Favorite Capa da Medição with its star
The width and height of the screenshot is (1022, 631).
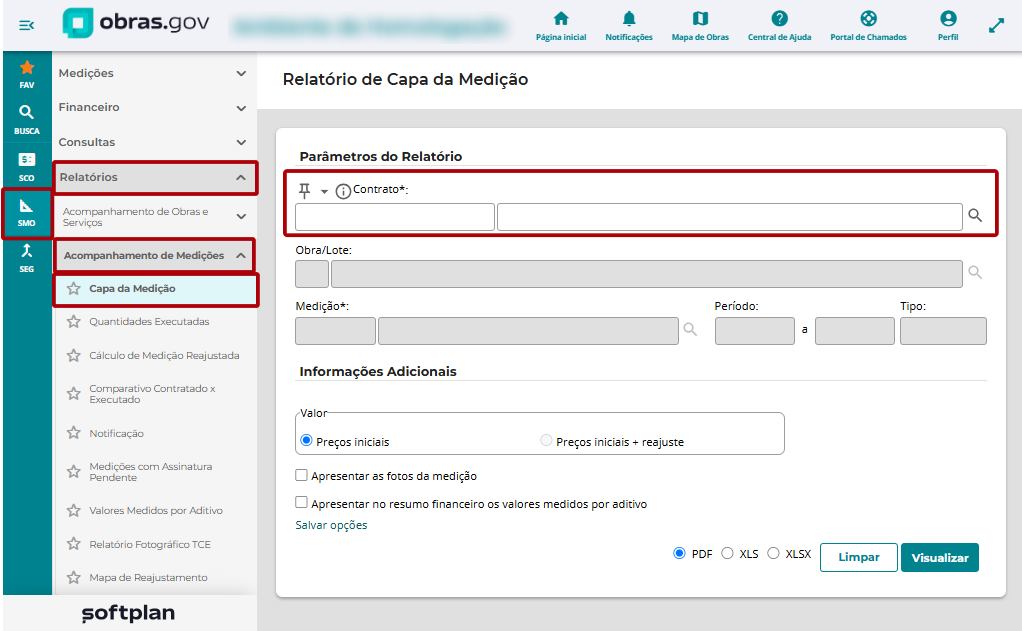tap(74, 288)
